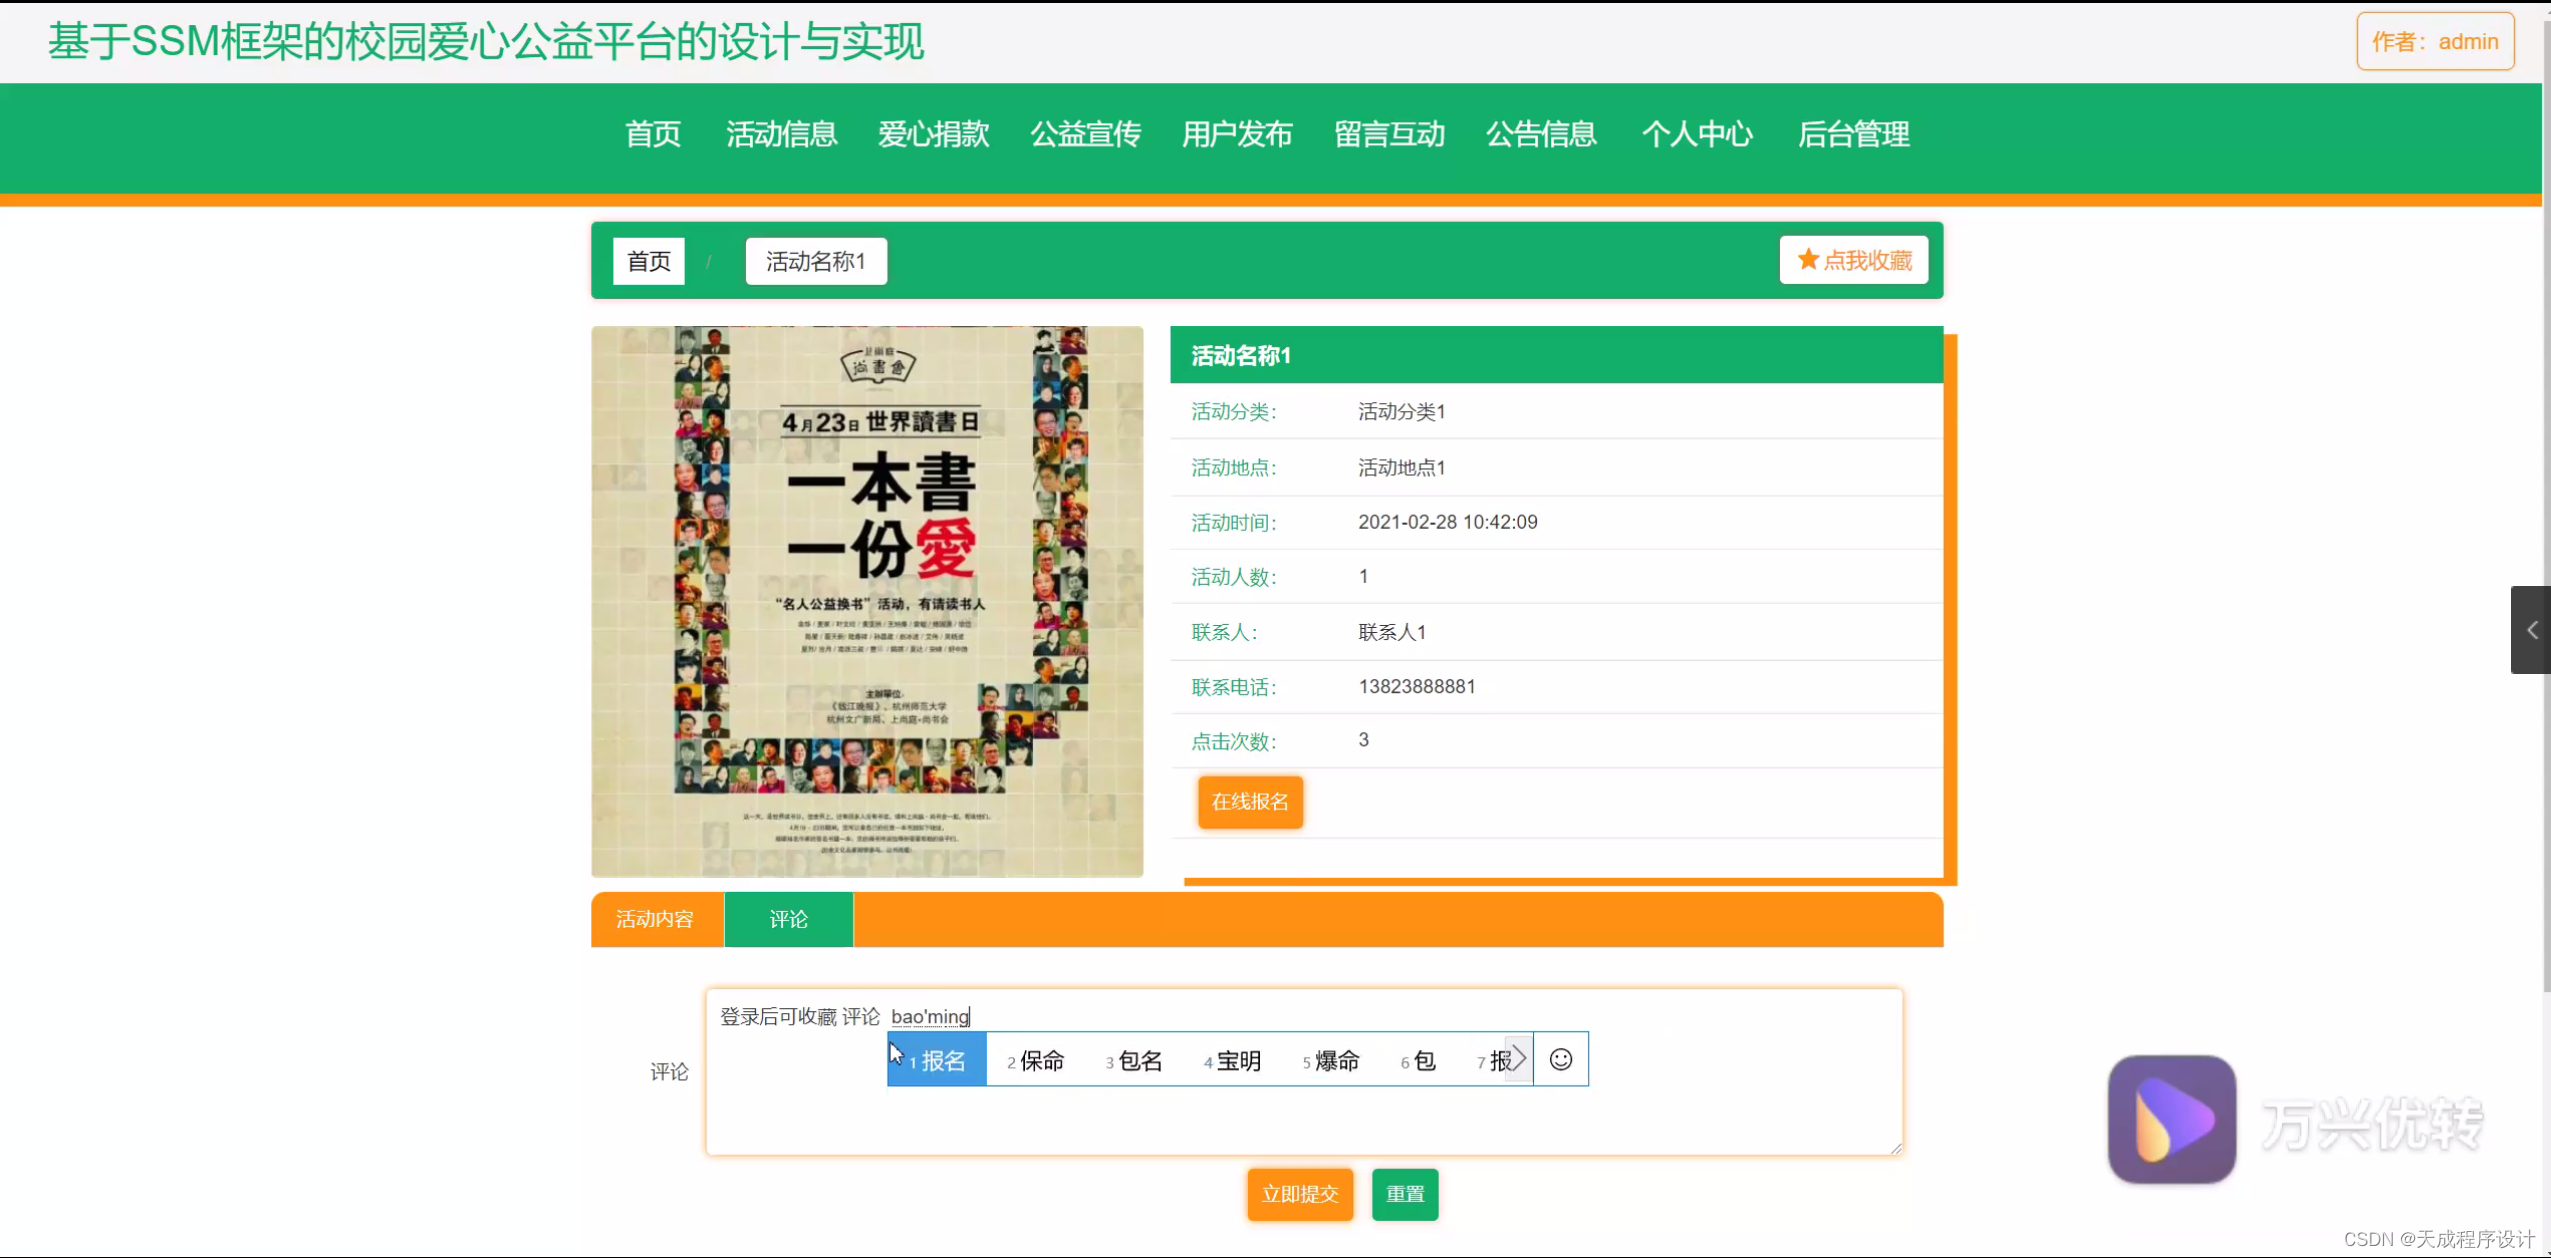Screen dimensions: 2551x1258
Task: Open the 爱心捐款 navigation menu
Action: tap(932, 135)
